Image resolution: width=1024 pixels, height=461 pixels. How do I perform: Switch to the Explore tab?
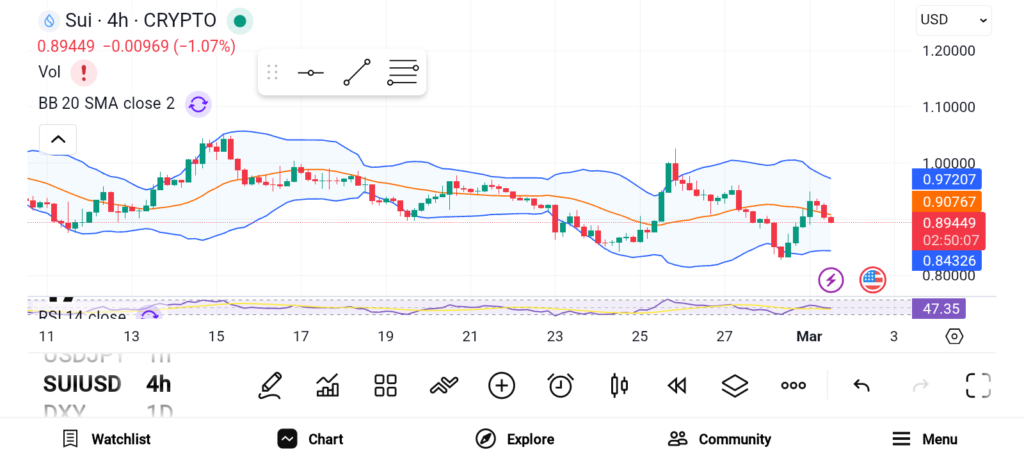pos(514,439)
